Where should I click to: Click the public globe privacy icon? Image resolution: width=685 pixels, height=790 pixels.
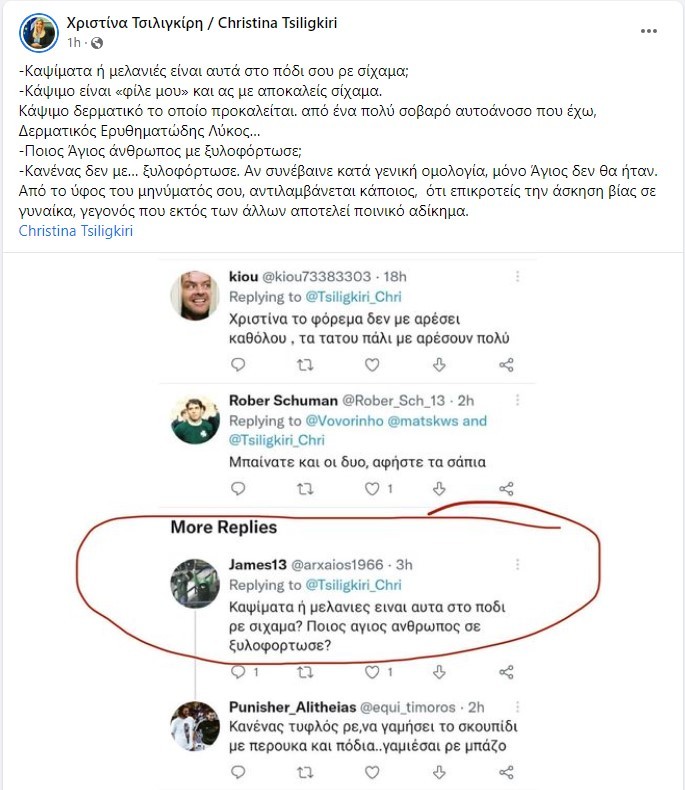[96, 44]
